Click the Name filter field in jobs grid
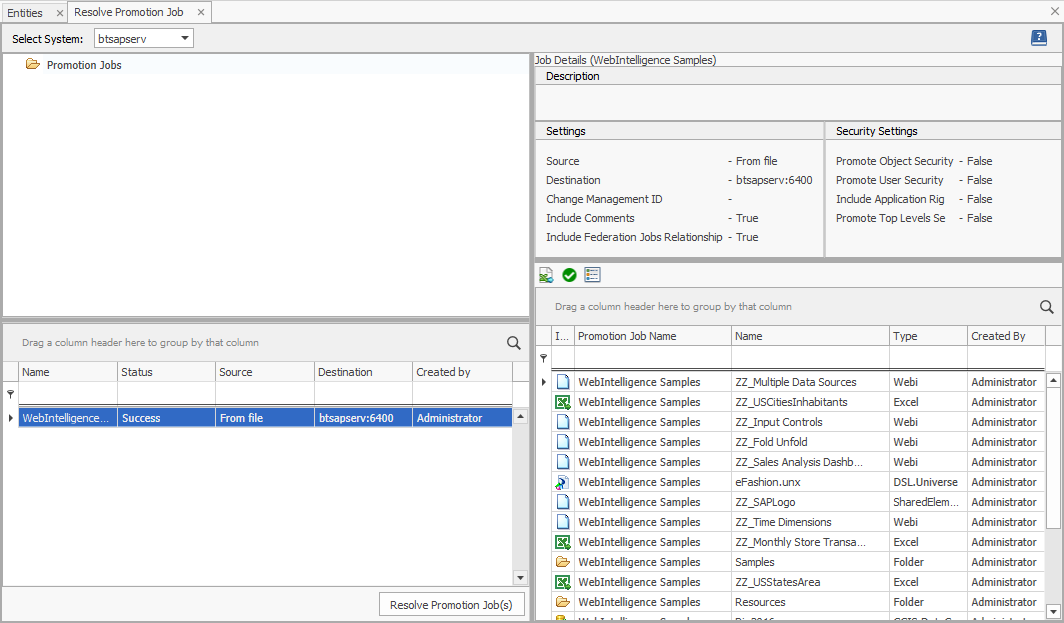Screen dimensions: 1064x623 point(67,394)
